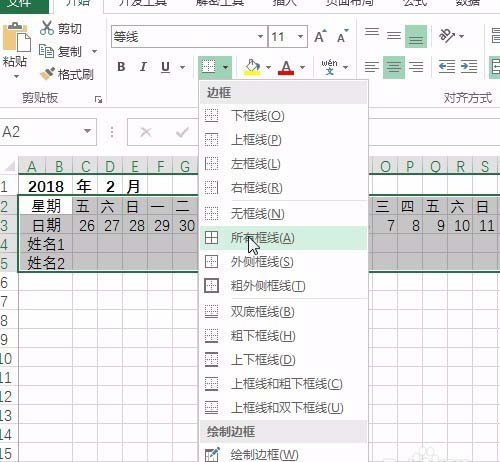Image resolution: width=500 pixels, height=462 pixels.
Task: Choose 右框线(R) right border
Action: tap(284, 188)
